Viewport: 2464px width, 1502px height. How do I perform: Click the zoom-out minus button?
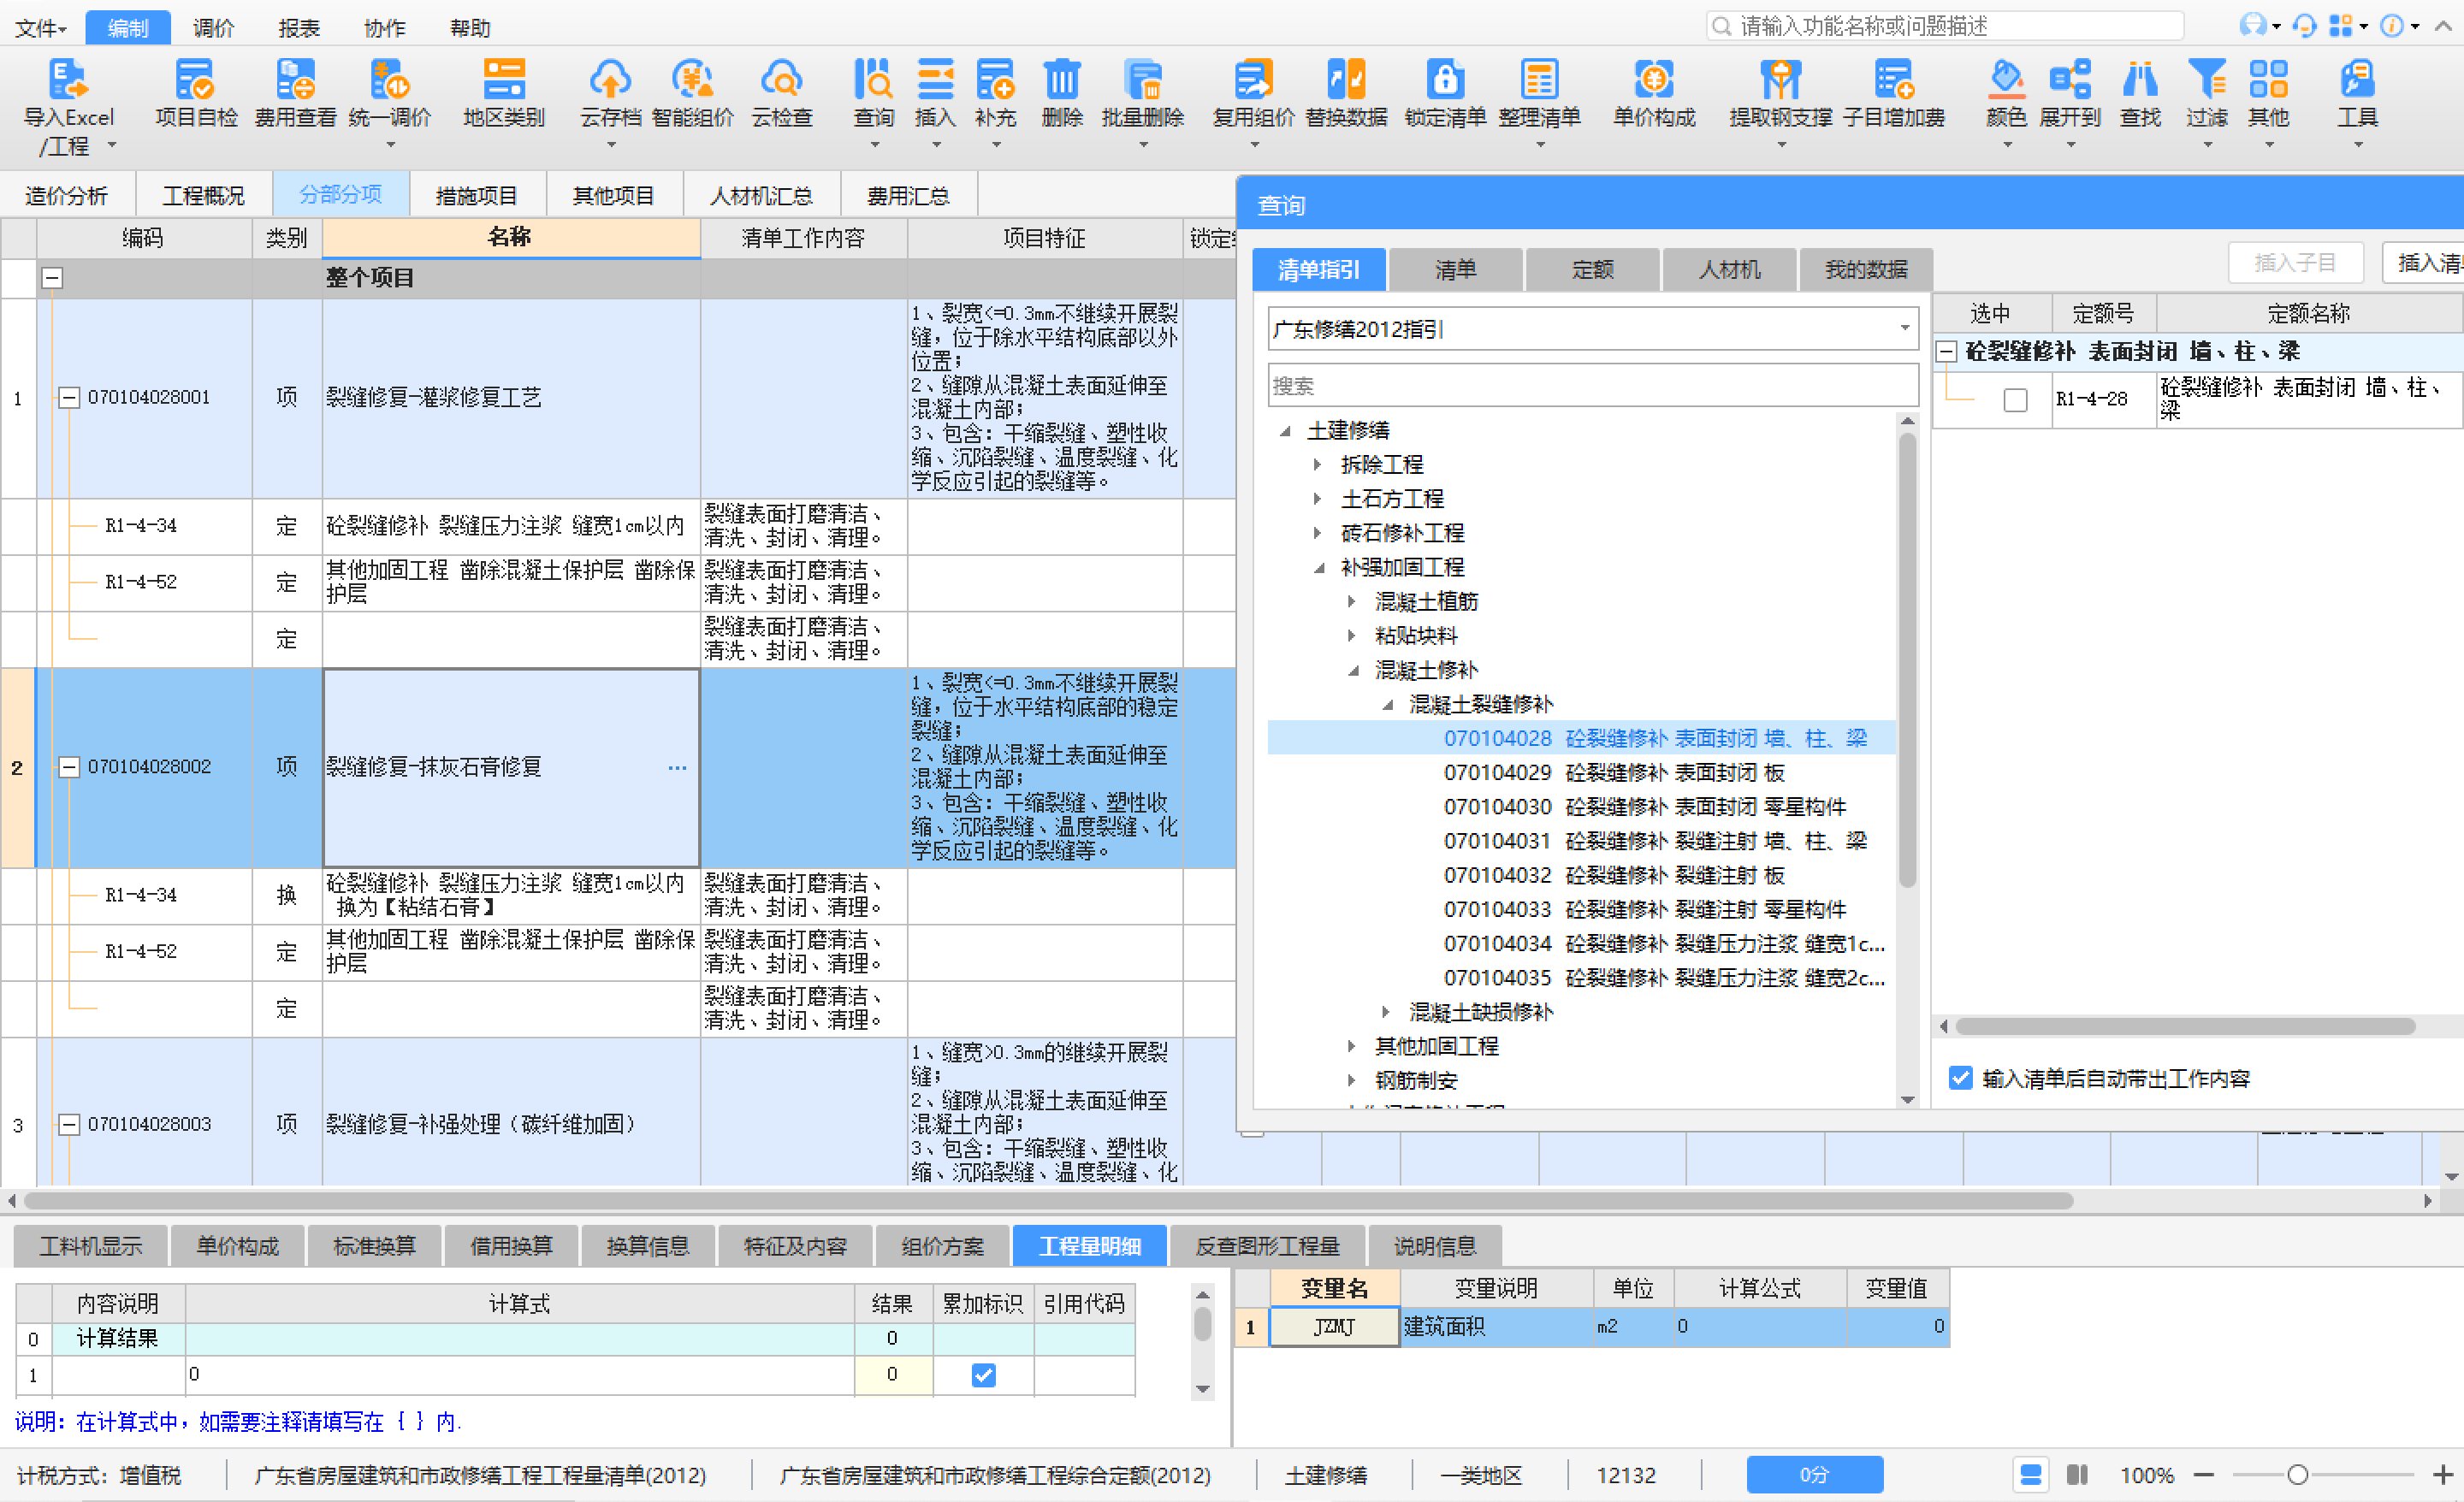click(x=2204, y=1475)
